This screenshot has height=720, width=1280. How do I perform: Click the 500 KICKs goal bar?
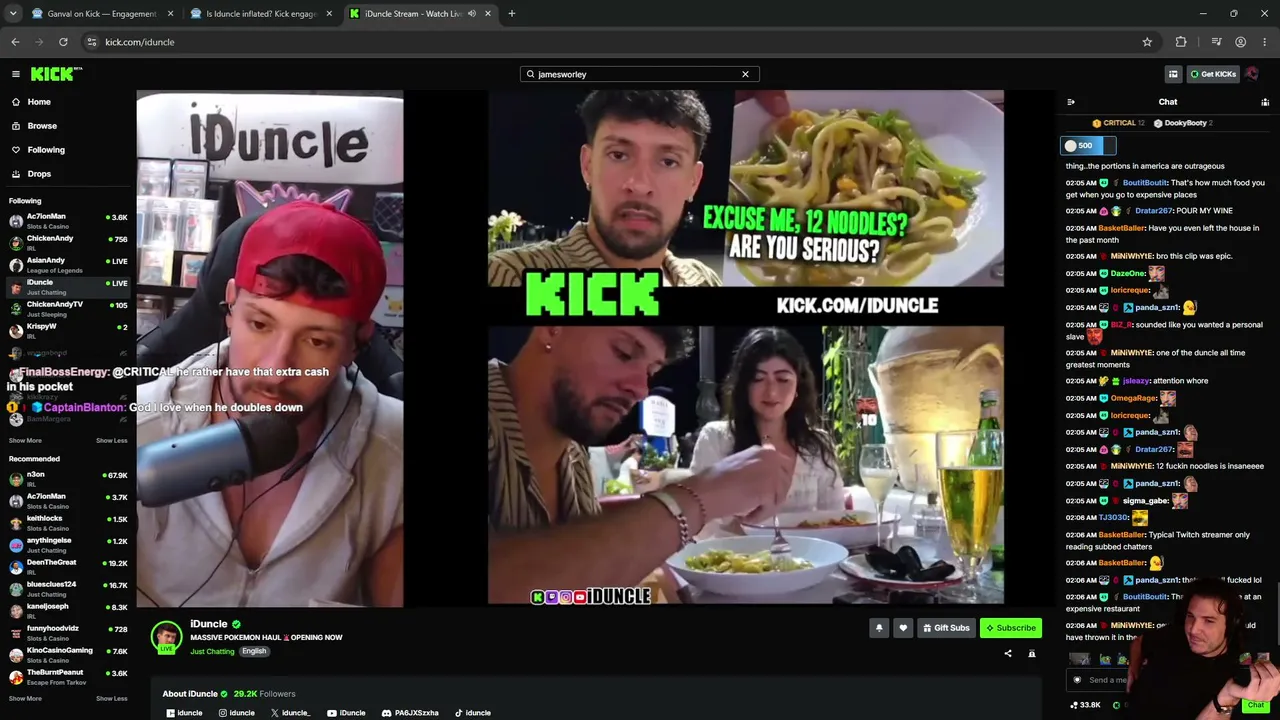[1088, 146]
